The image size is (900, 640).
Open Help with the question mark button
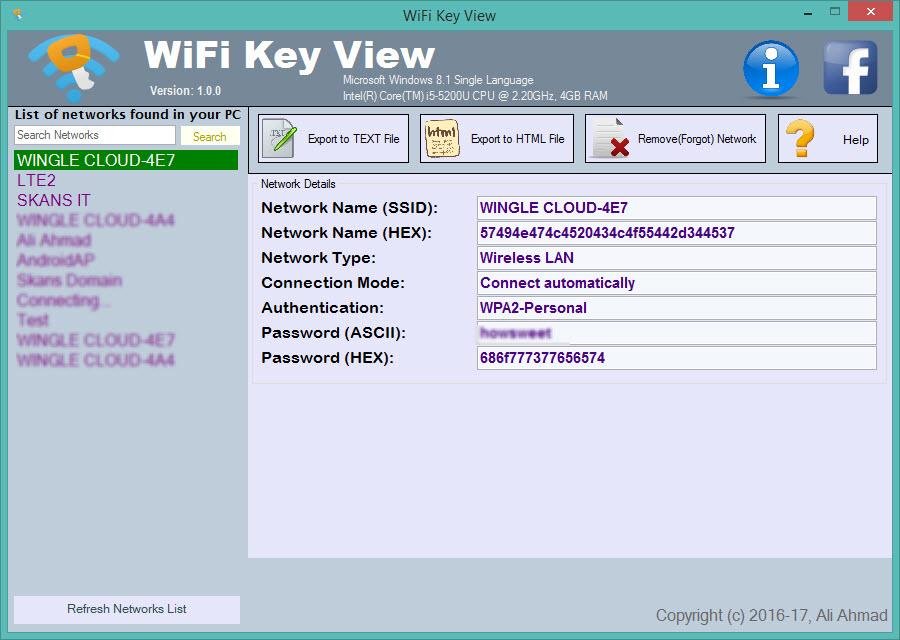(x=828, y=138)
